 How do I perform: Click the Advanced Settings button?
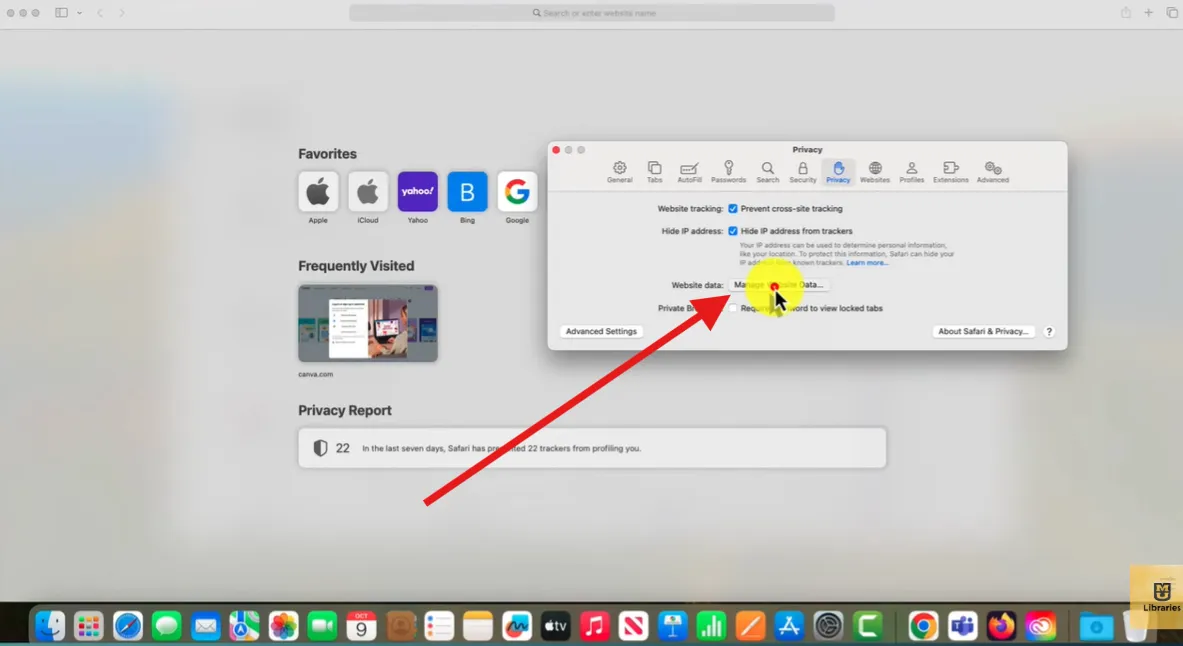[x=601, y=331]
